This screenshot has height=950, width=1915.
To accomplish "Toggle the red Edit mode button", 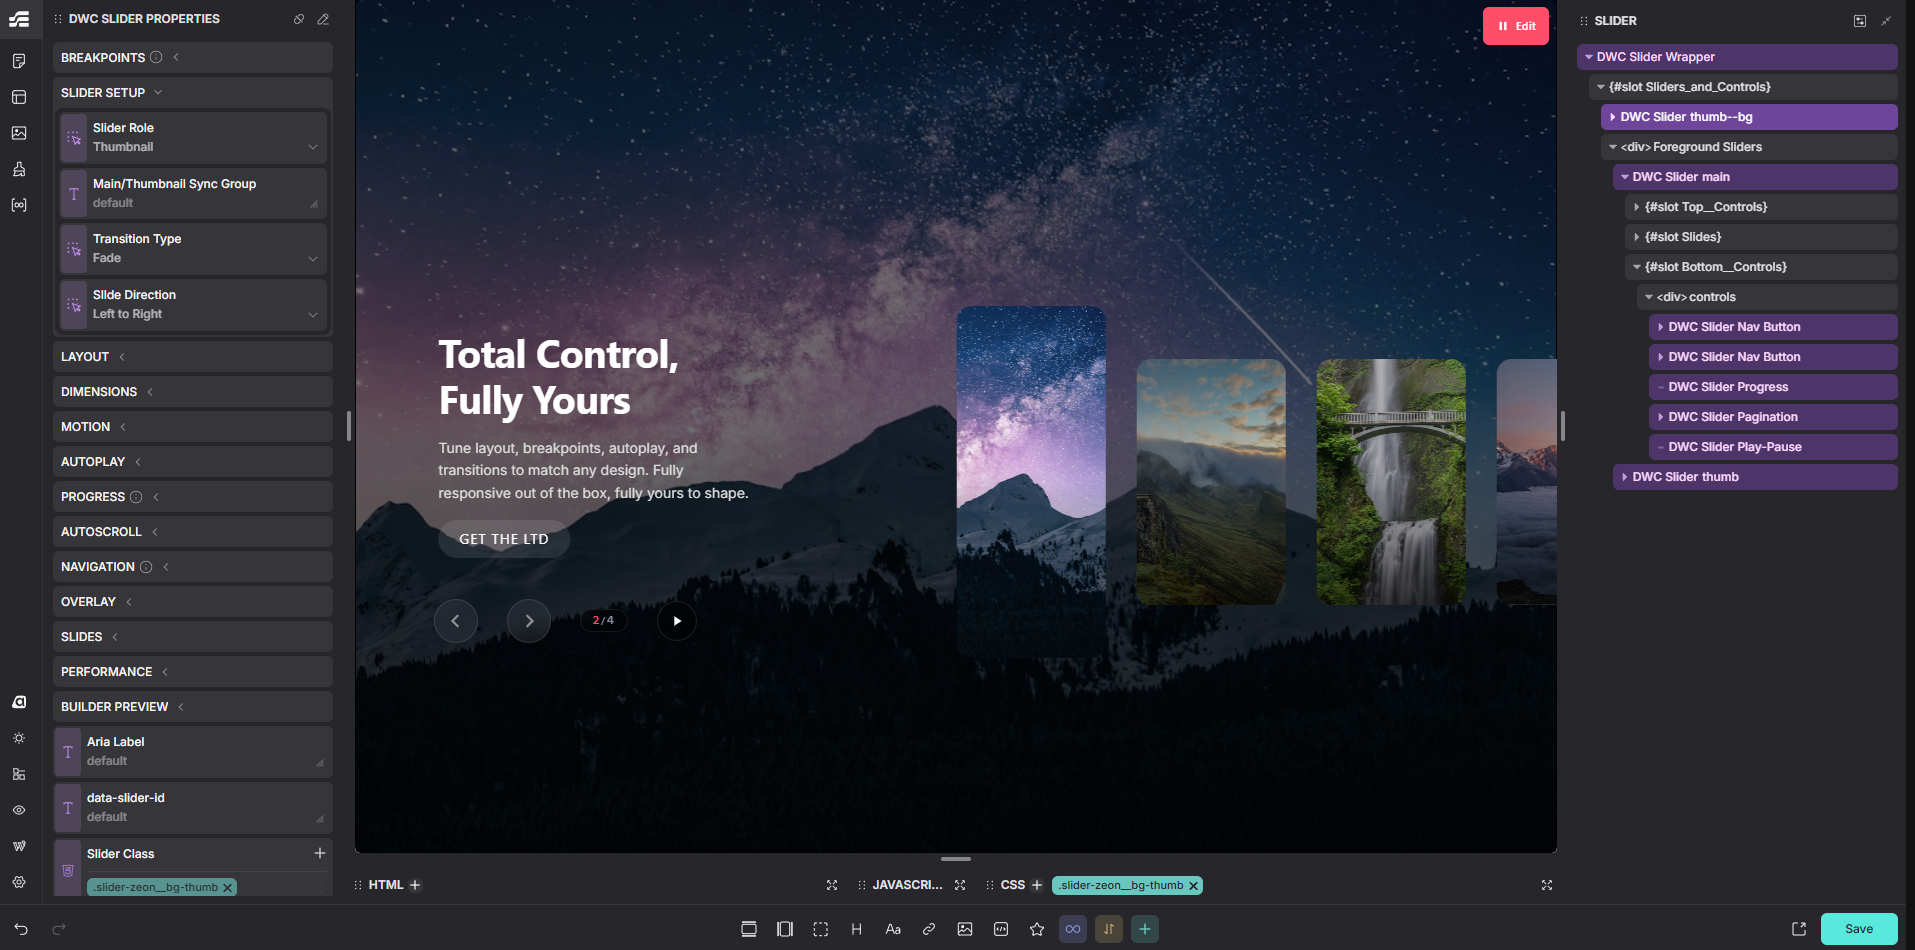I will click(x=1516, y=26).
